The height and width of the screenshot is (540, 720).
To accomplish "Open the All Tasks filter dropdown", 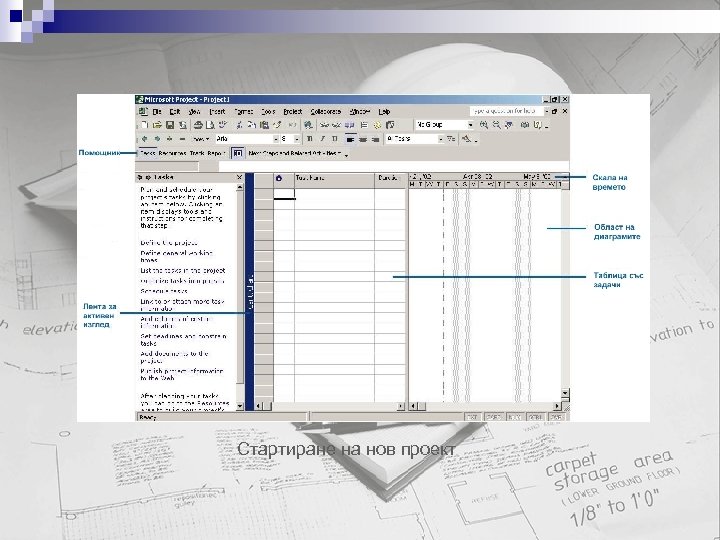I will pos(441,139).
